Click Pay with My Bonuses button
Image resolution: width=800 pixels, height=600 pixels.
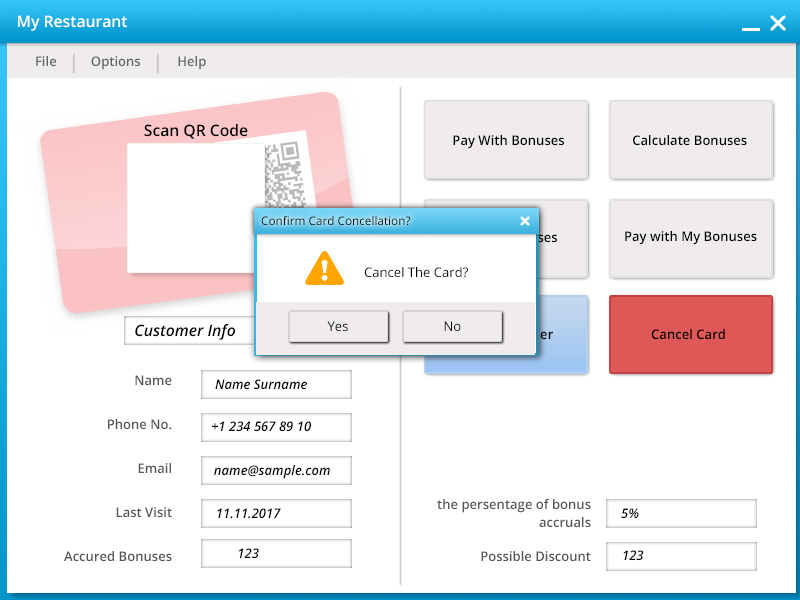pos(691,239)
